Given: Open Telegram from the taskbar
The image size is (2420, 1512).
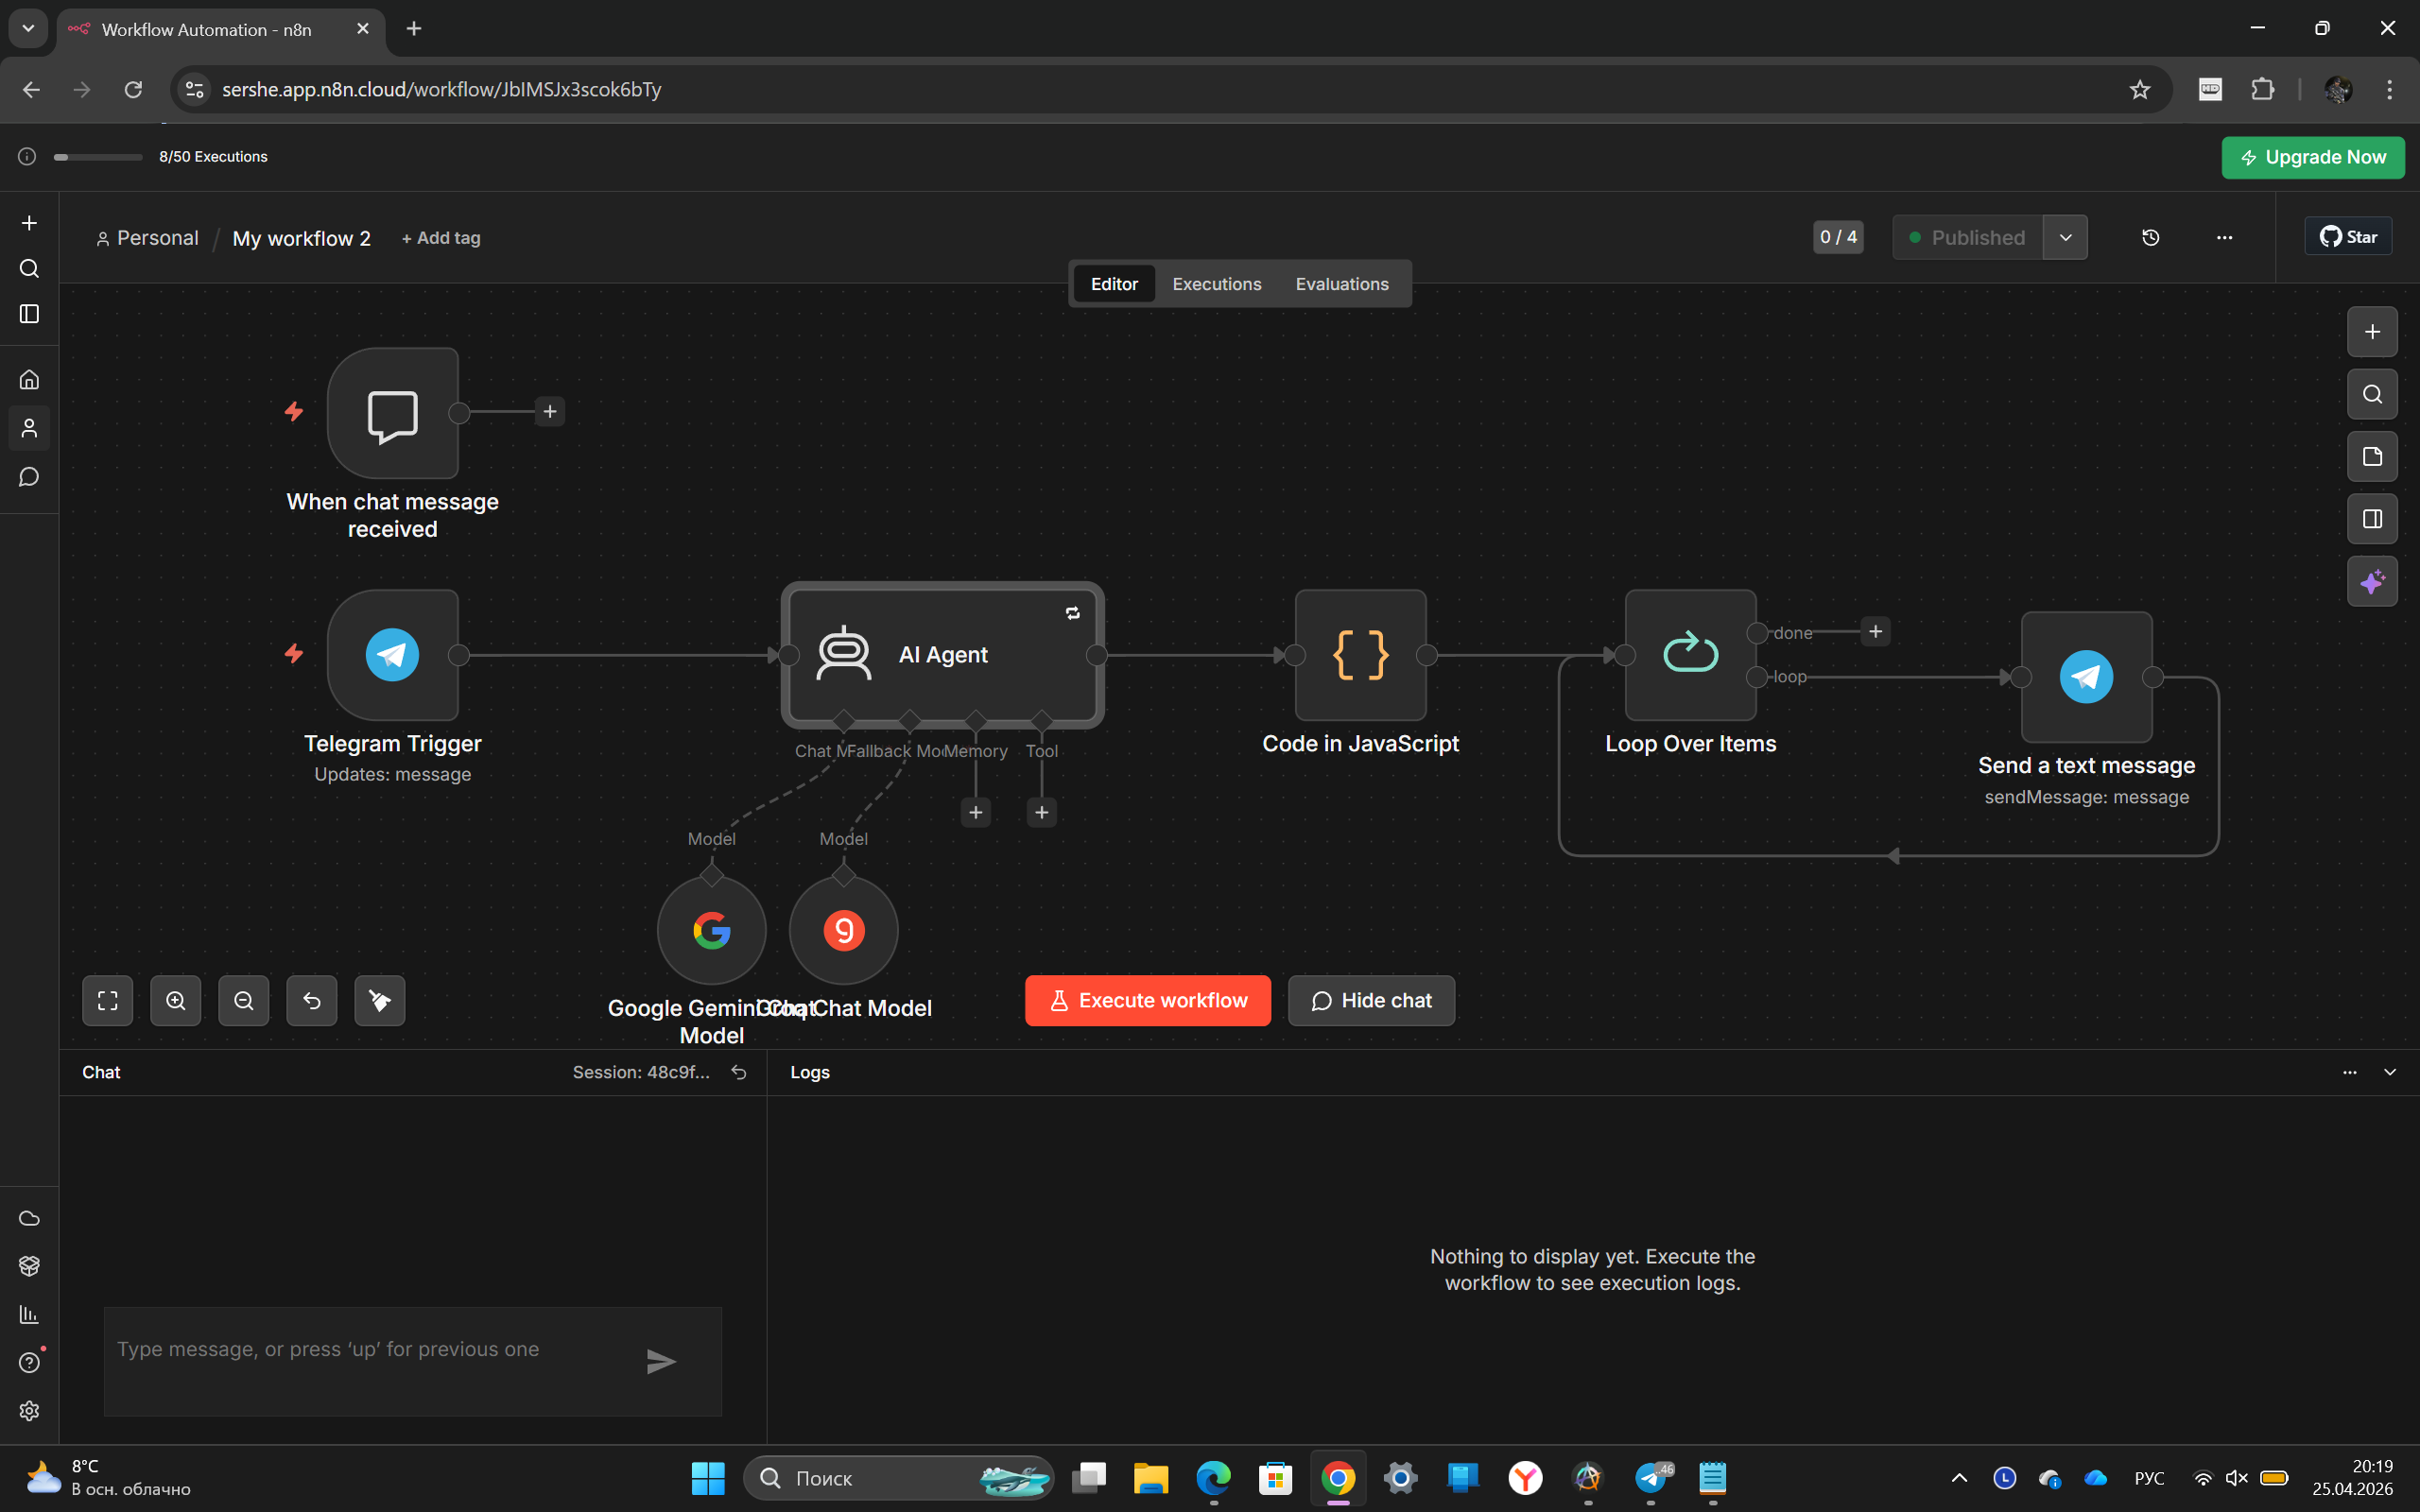Looking at the screenshot, I should [1651, 1478].
